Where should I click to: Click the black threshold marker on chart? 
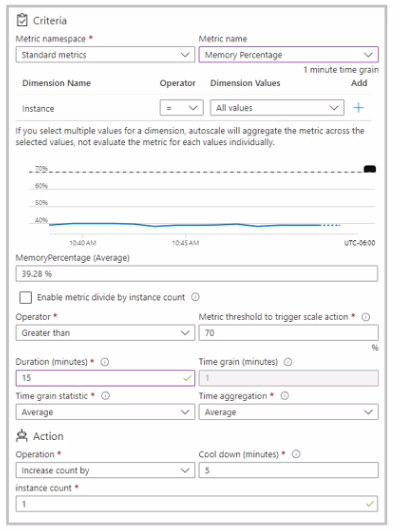coord(370,169)
